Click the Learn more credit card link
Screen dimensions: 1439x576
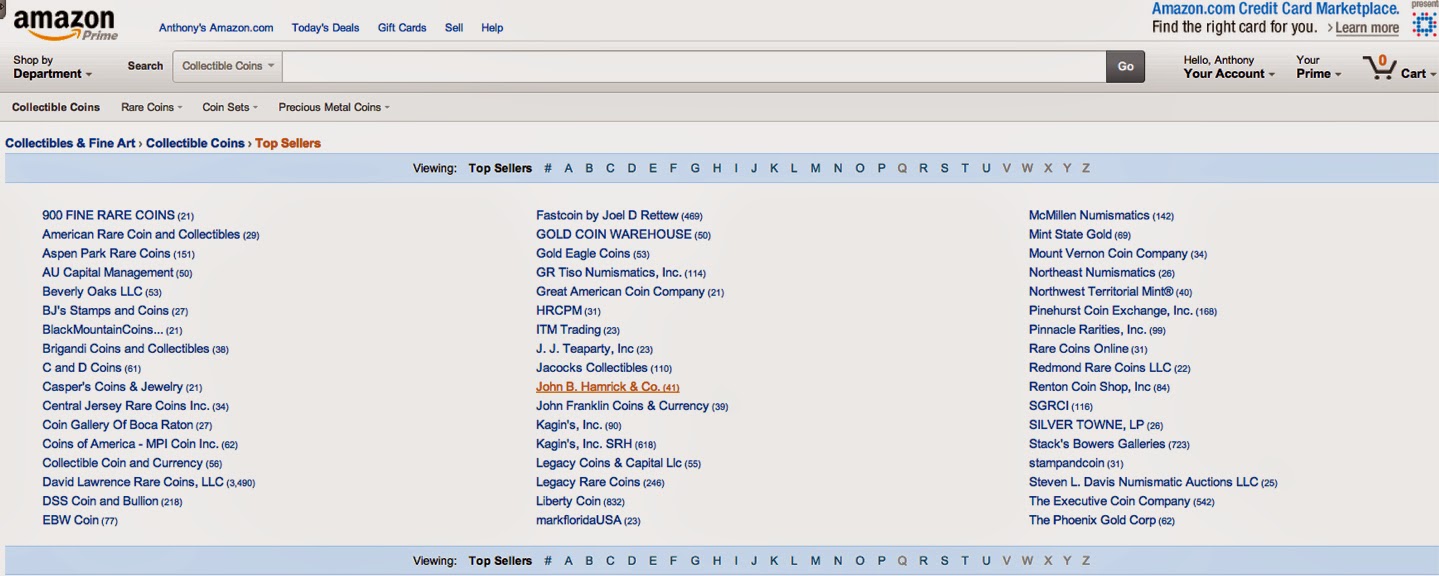(1367, 28)
